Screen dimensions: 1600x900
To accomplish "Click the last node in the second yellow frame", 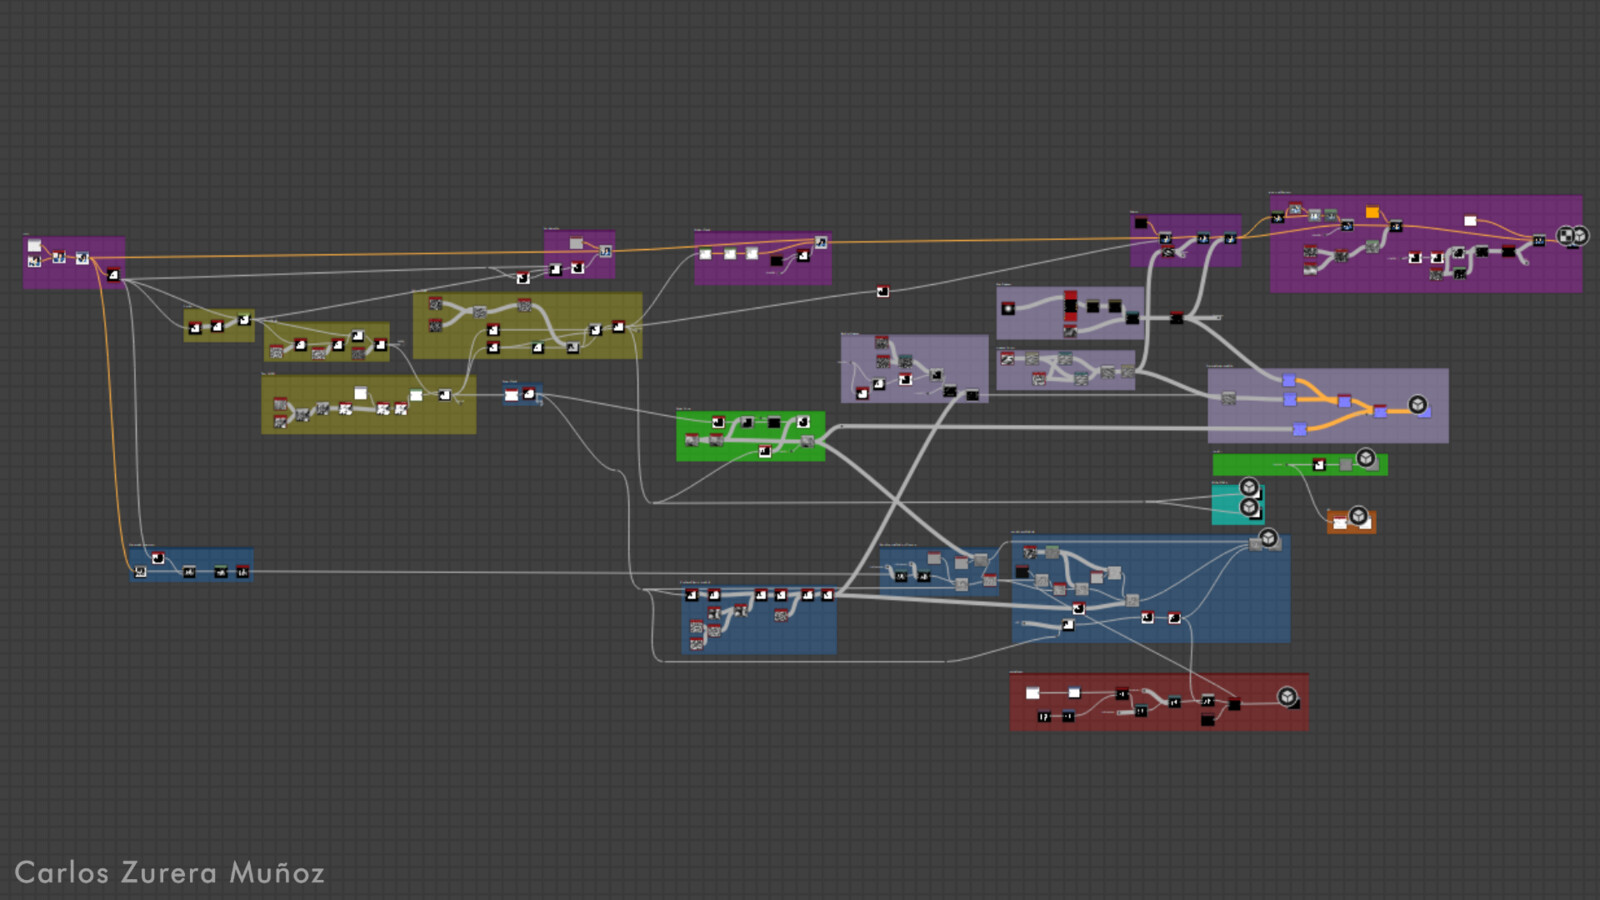I will [x=380, y=345].
